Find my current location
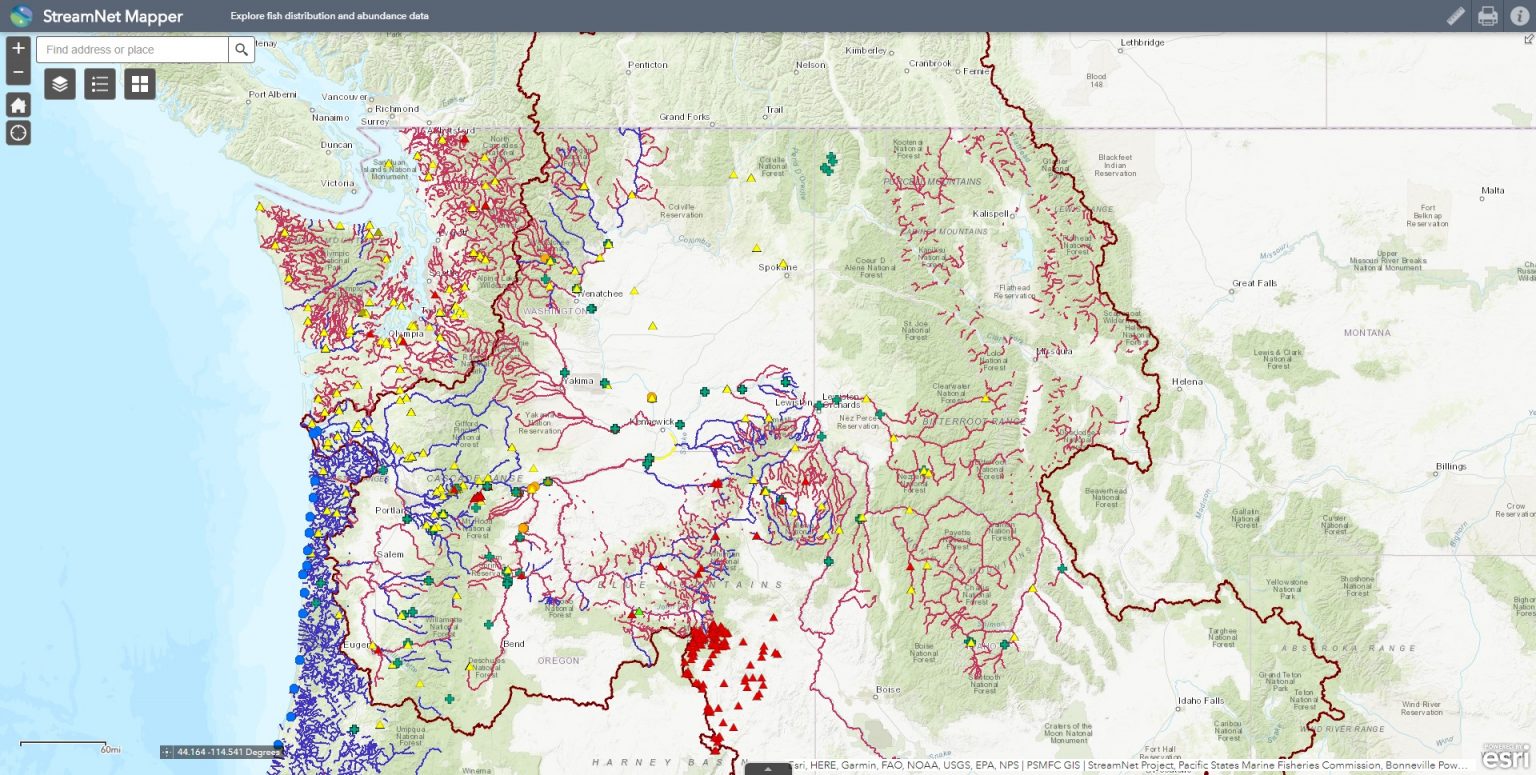The width and height of the screenshot is (1536, 775). coord(18,133)
